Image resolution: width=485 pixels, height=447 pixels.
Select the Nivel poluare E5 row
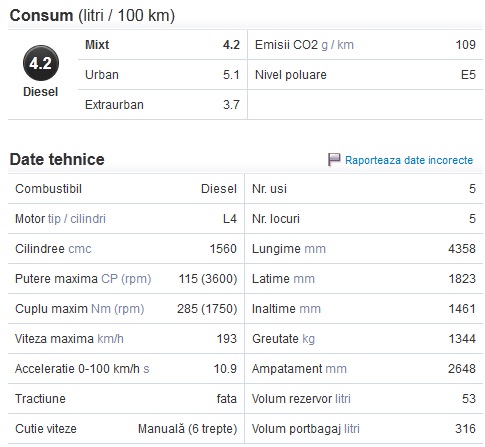(365, 75)
